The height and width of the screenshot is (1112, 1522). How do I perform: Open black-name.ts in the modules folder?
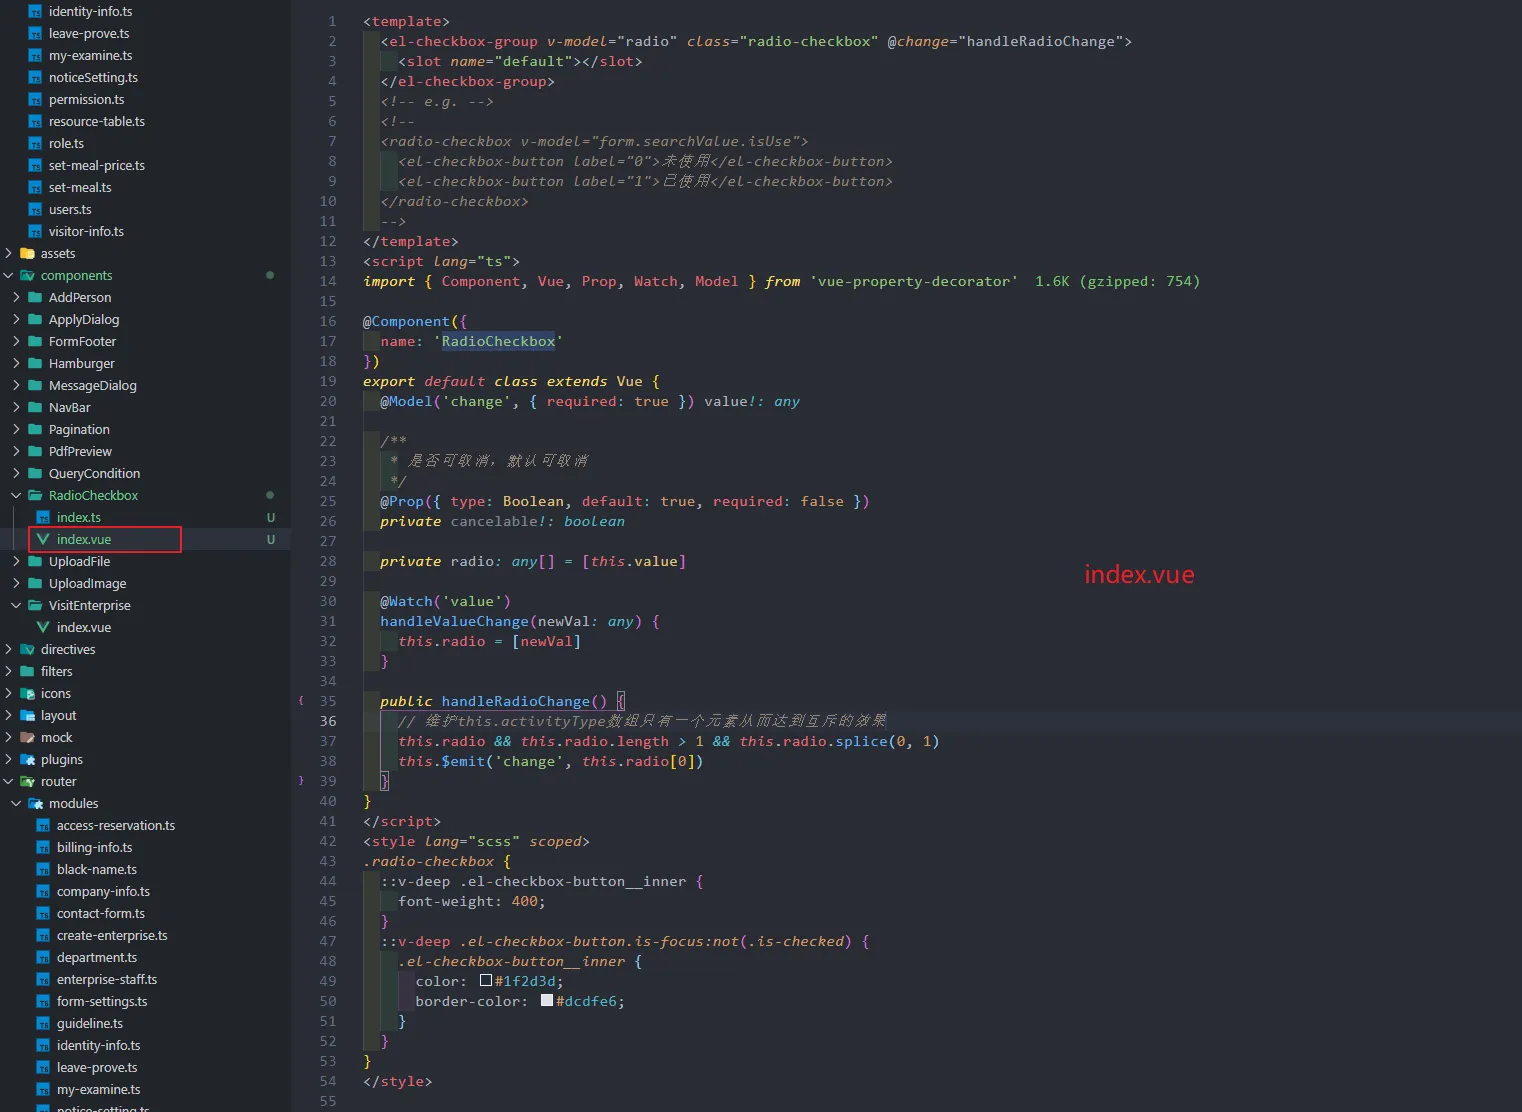coord(96,869)
